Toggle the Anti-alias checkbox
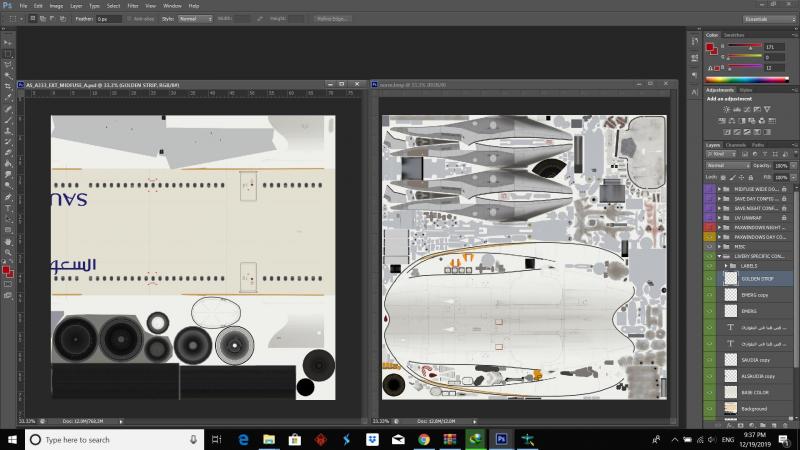The width and height of the screenshot is (800, 450). [x=129, y=19]
